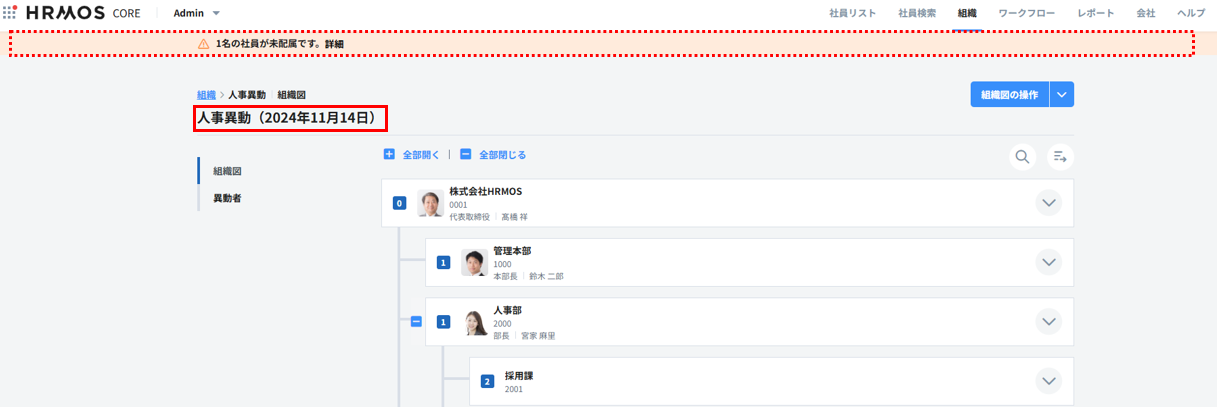Viewport: 1217px width, 407px height.
Task: Click the 組織 breadcrumb link
Action: coord(206,95)
